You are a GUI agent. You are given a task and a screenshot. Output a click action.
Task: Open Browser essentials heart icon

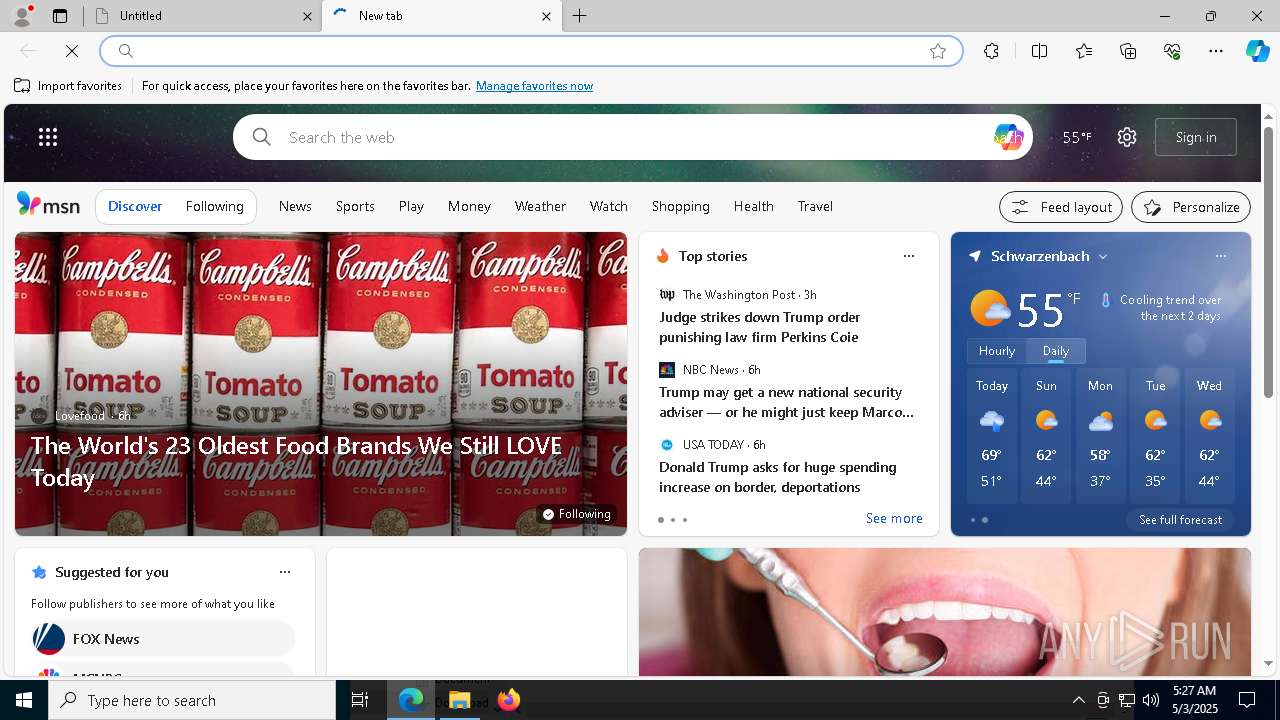1172,51
